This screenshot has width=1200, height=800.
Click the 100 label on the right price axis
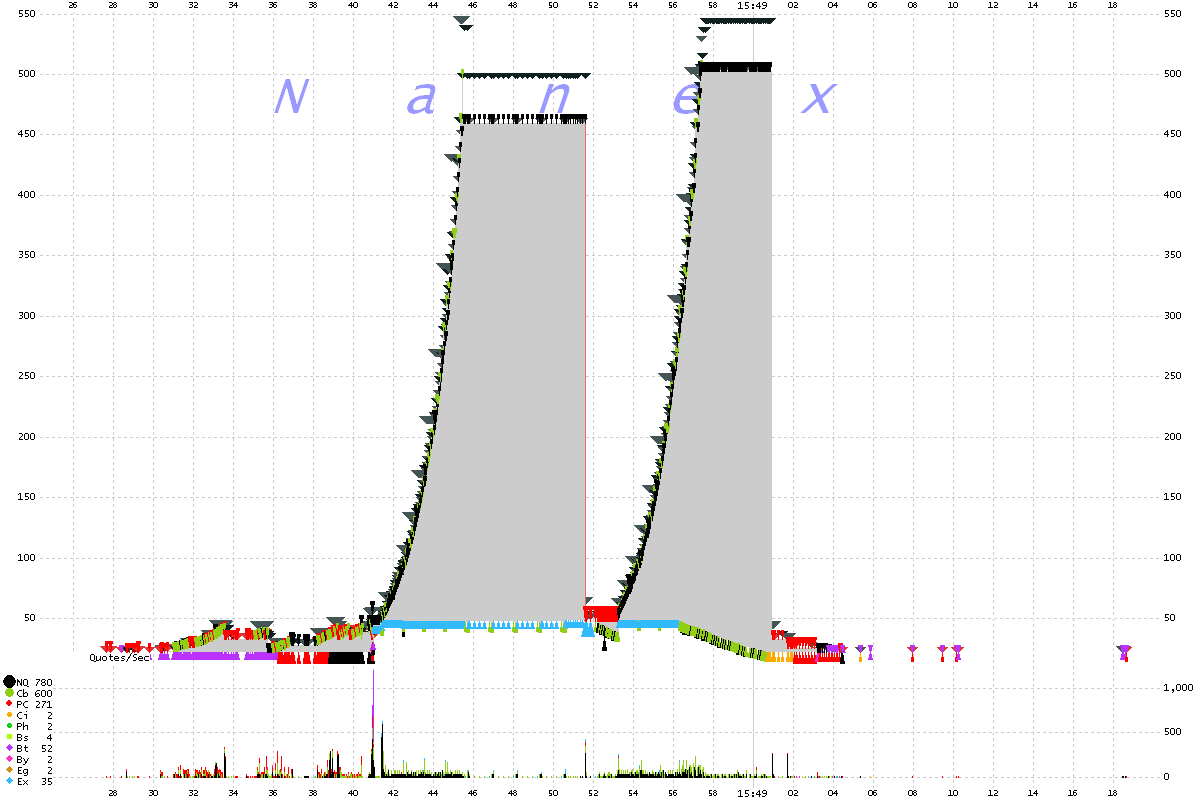(1174, 558)
